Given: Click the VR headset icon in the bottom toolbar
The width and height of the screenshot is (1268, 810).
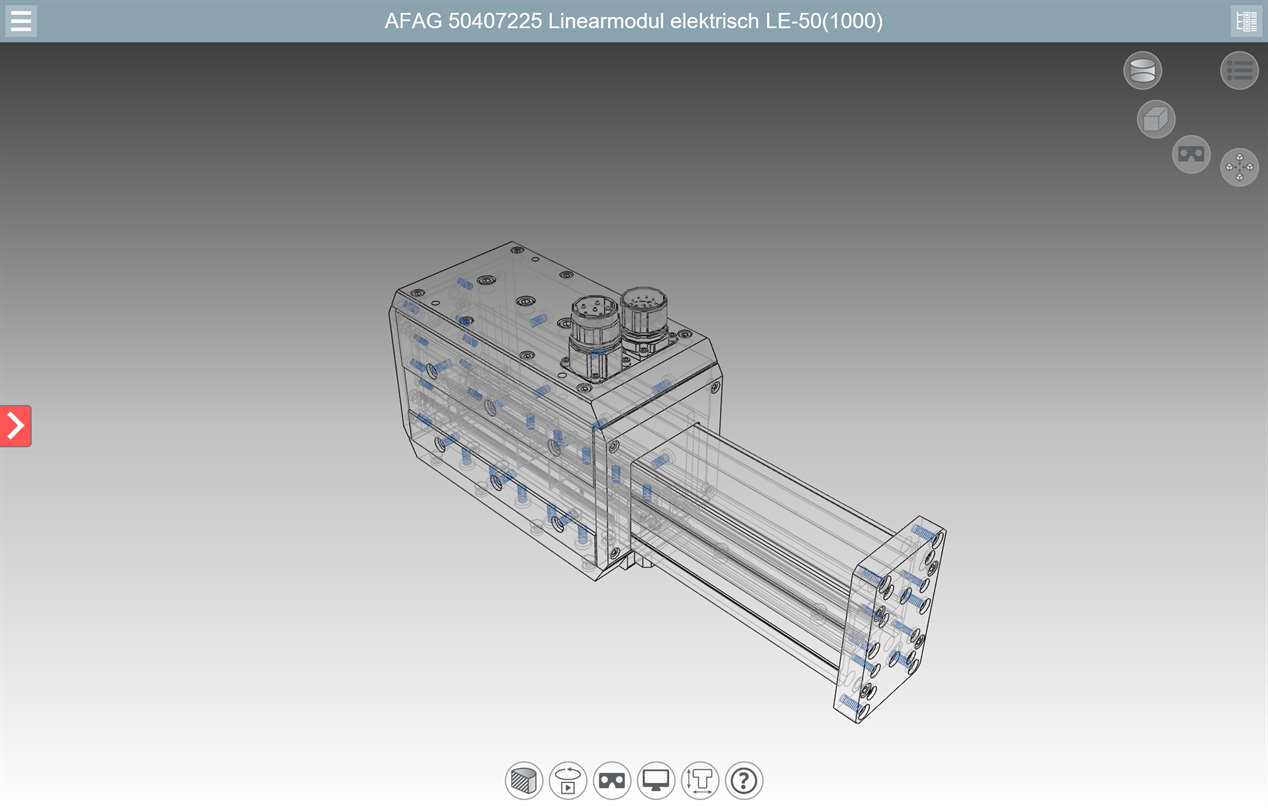Looking at the screenshot, I should coord(612,780).
